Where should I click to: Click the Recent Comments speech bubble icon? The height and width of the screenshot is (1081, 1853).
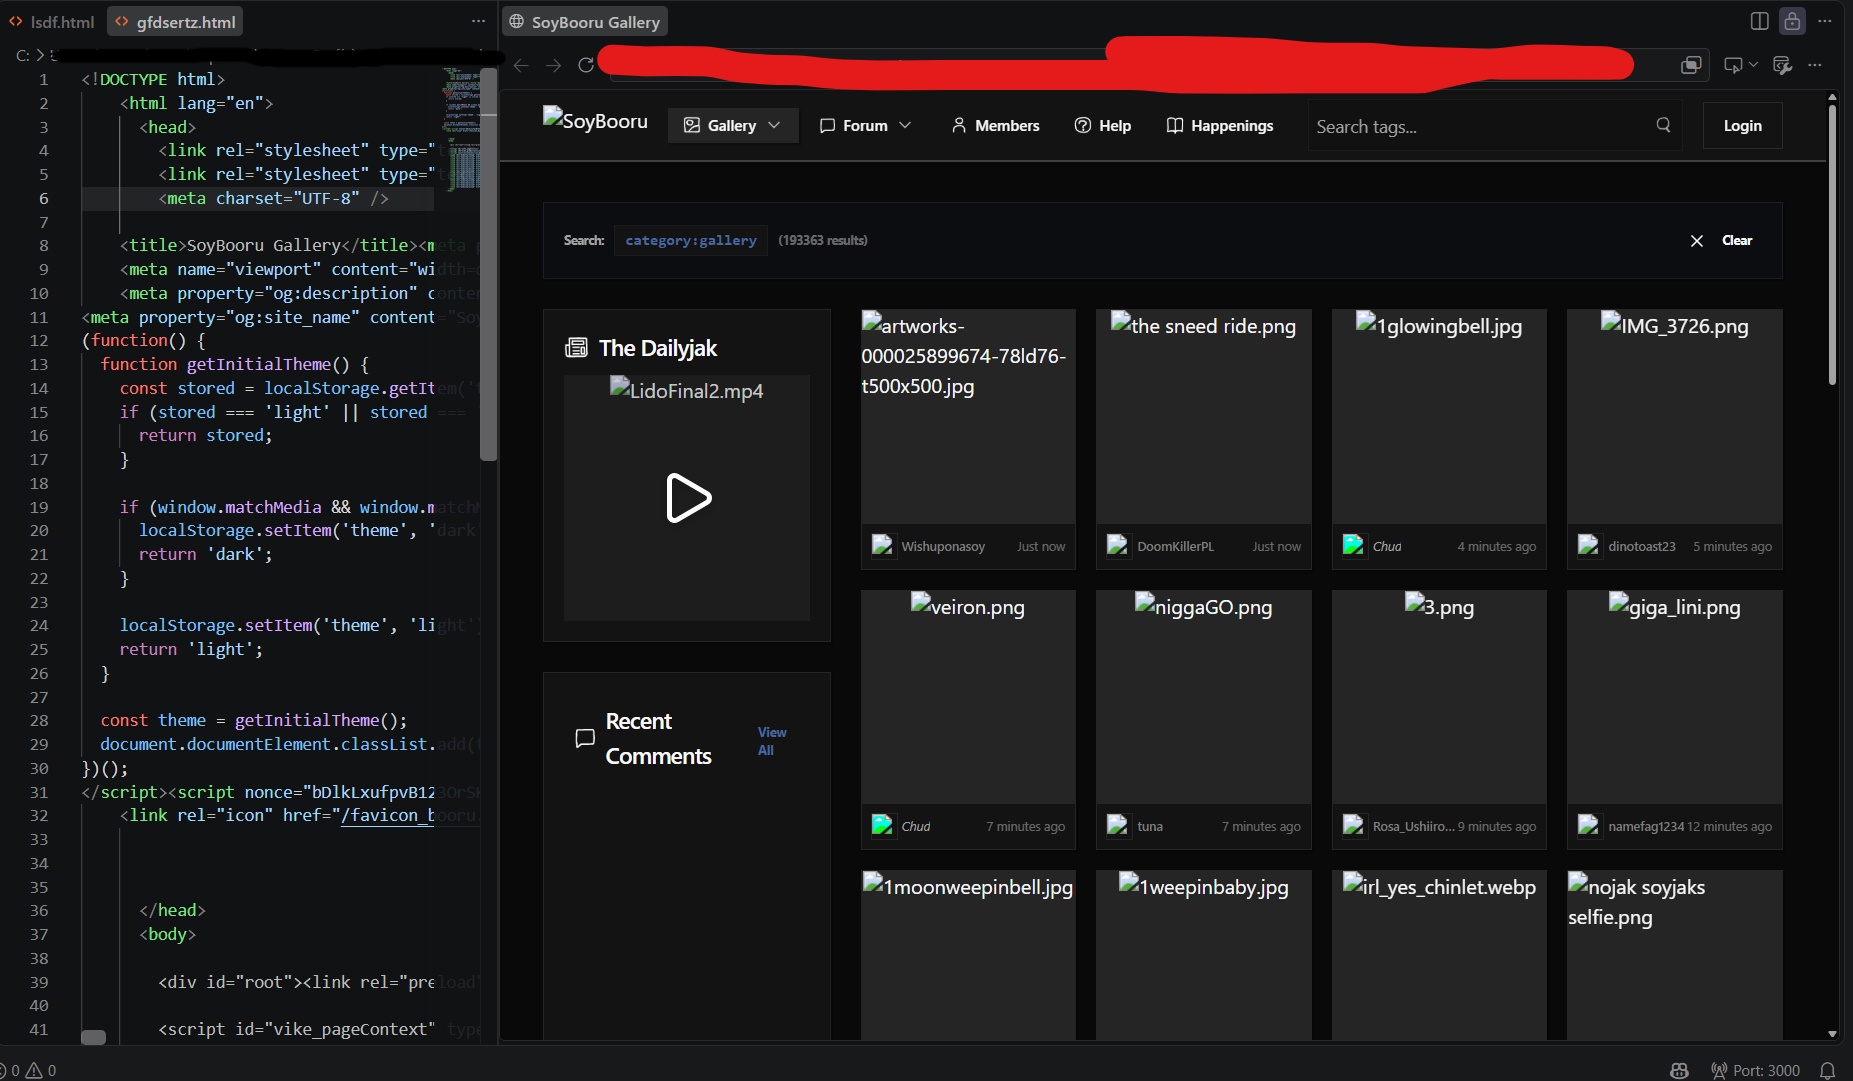[x=585, y=738]
